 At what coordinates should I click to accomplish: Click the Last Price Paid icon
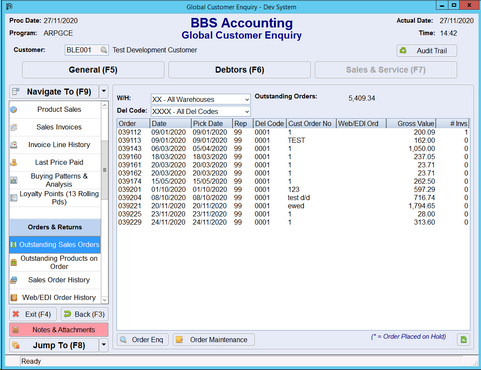pos(14,162)
